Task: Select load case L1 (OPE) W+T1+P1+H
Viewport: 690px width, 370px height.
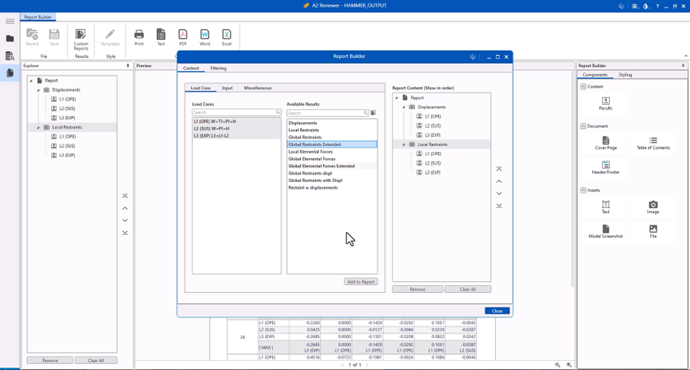Action: pos(236,121)
